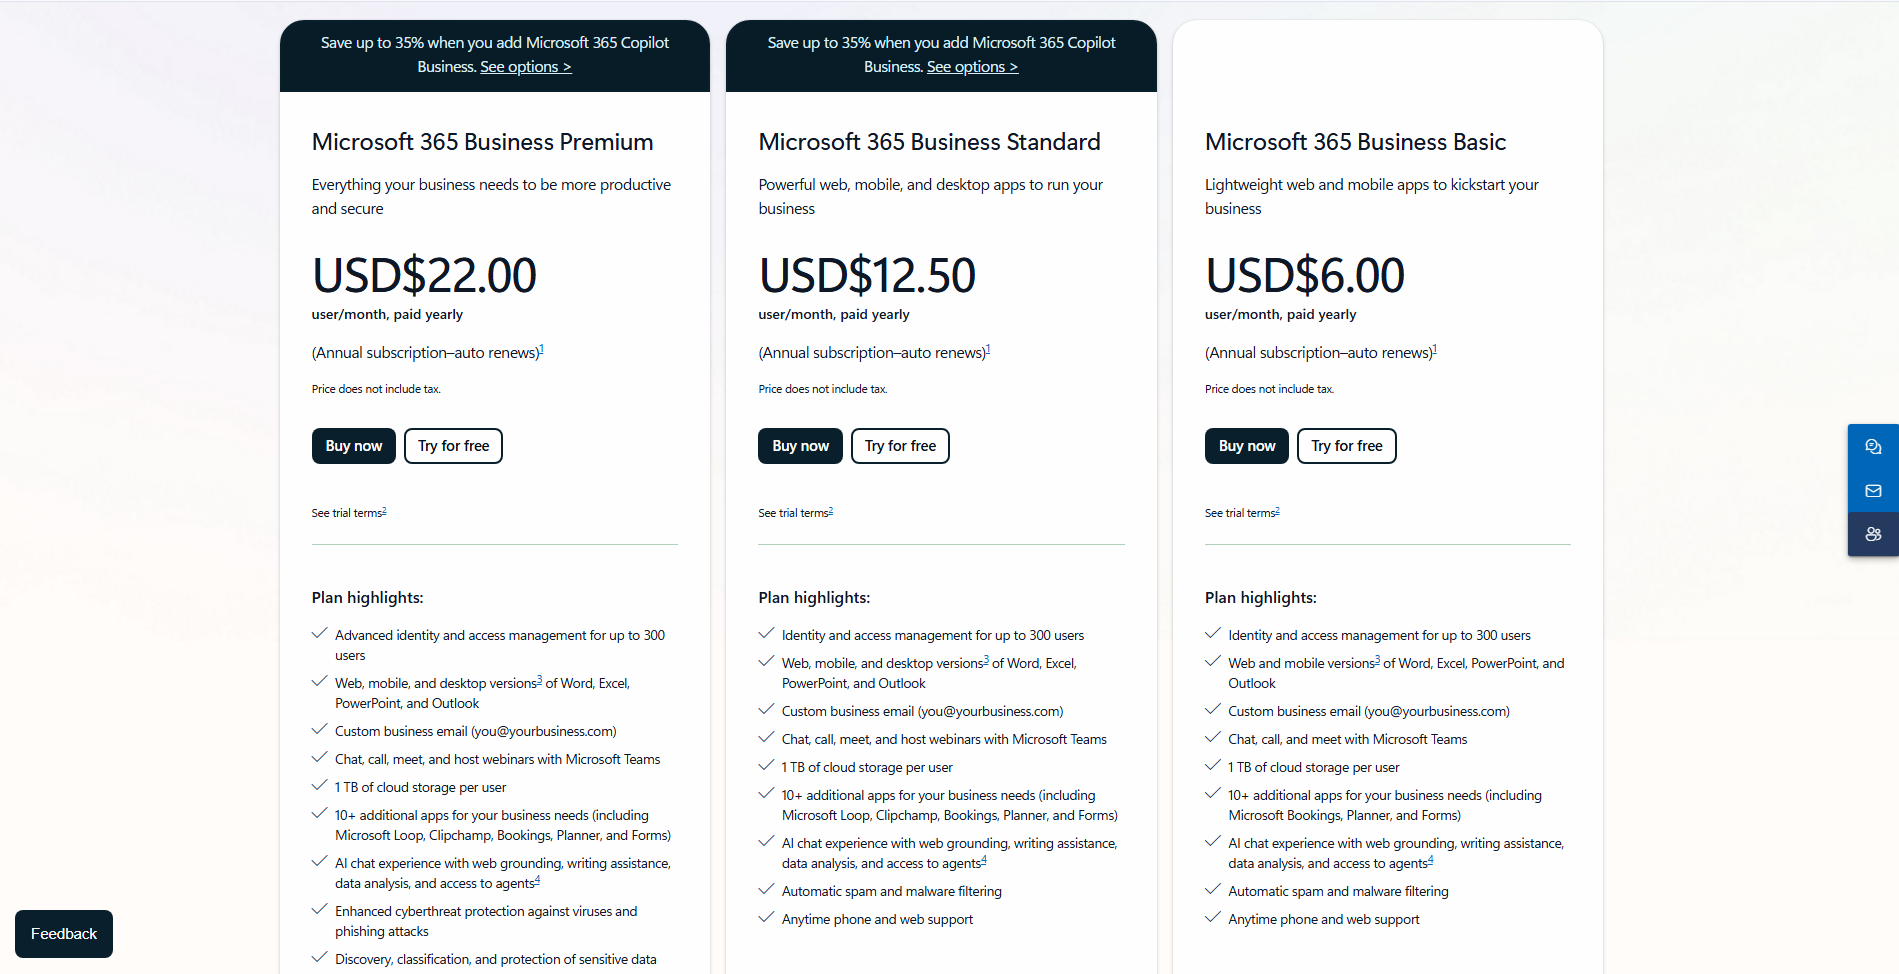Try Business Basic for free
The height and width of the screenshot is (974, 1899).
pyautogui.click(x=1346, y=445)
